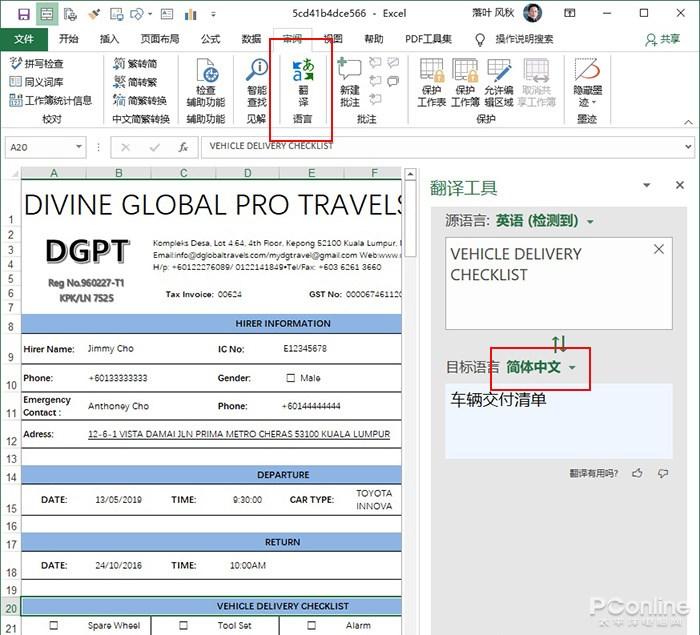Toggle the Male gender checkbox

pos(291,378)
